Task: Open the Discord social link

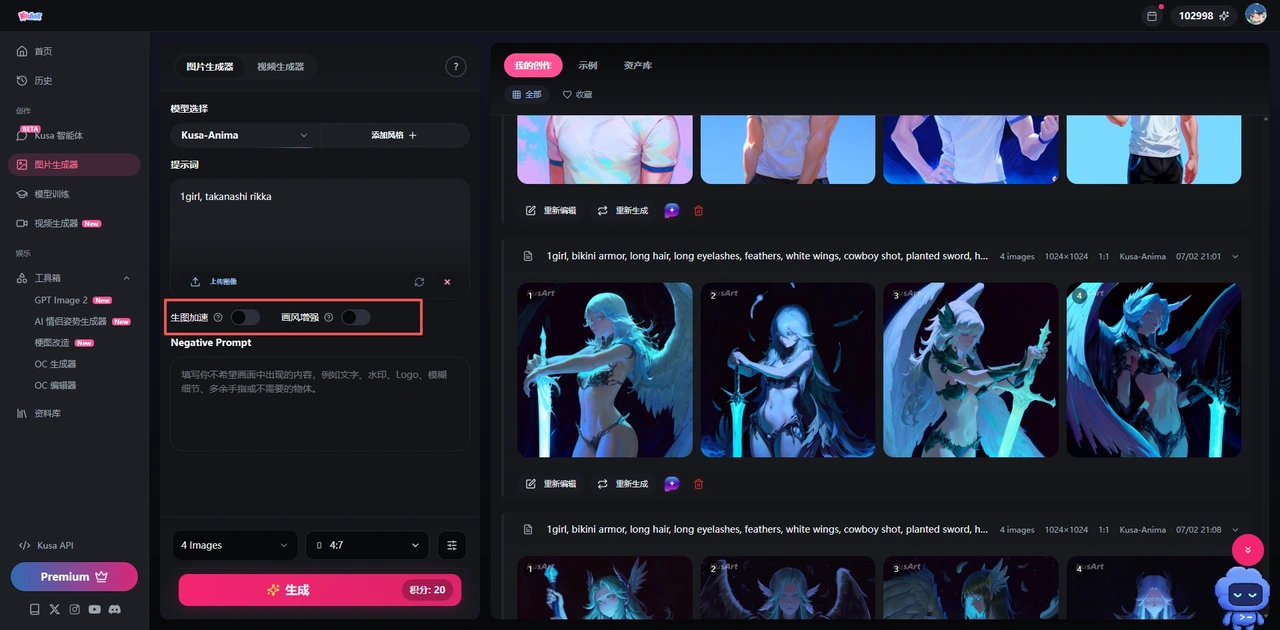Action: coord(116,609)
